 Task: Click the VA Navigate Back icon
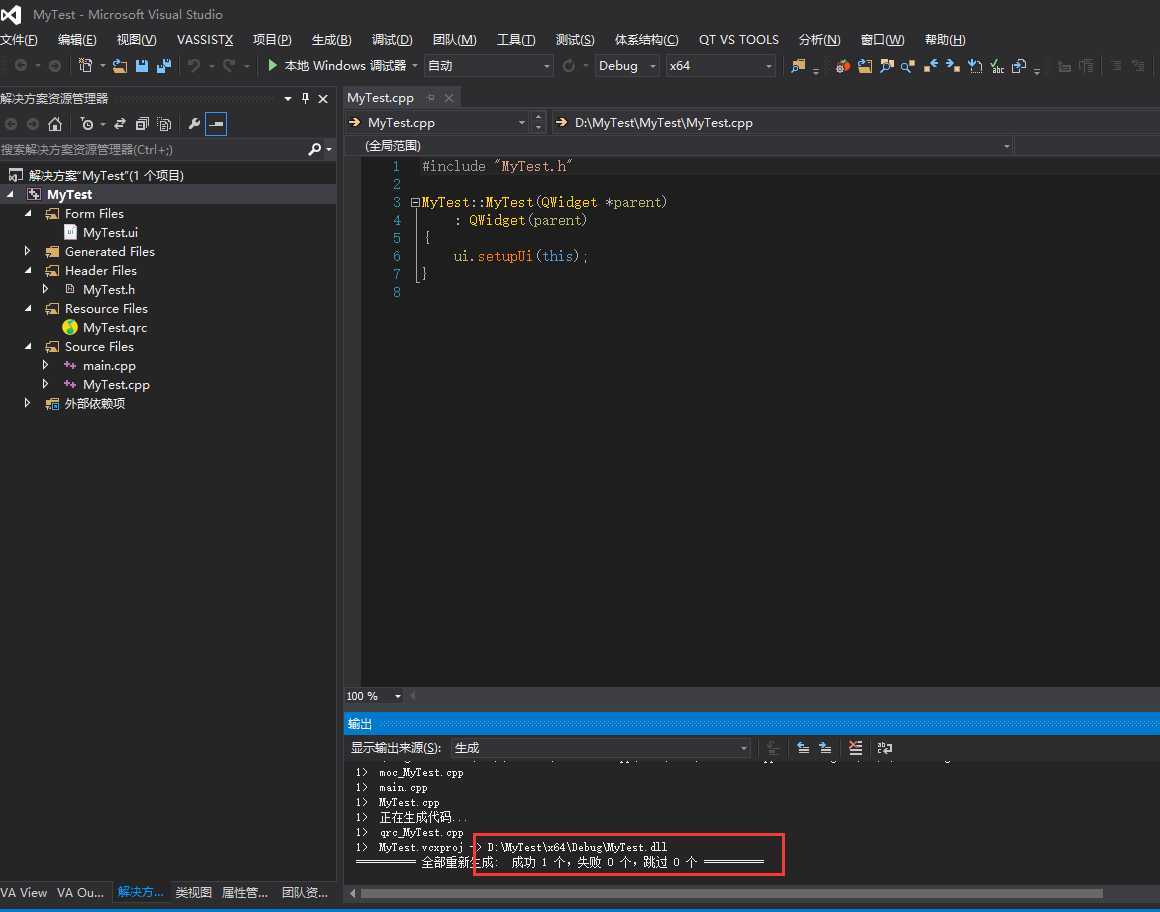931,66
